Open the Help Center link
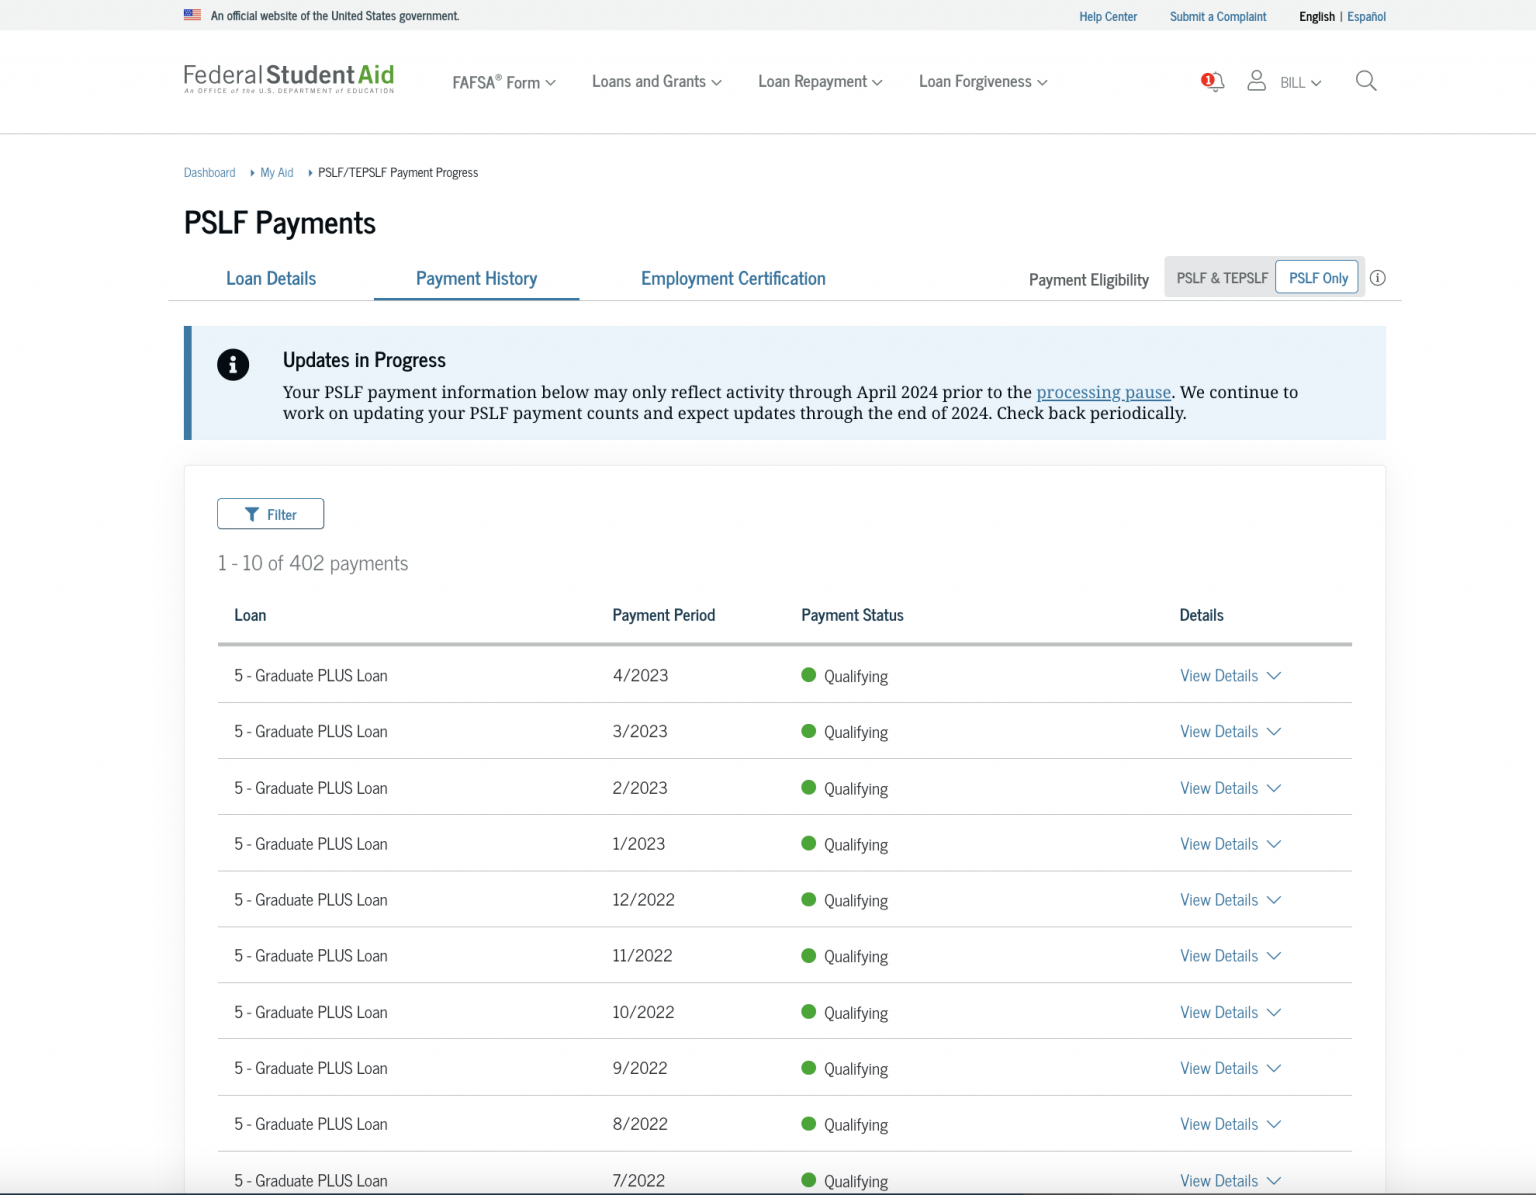 coord(1107,16)
